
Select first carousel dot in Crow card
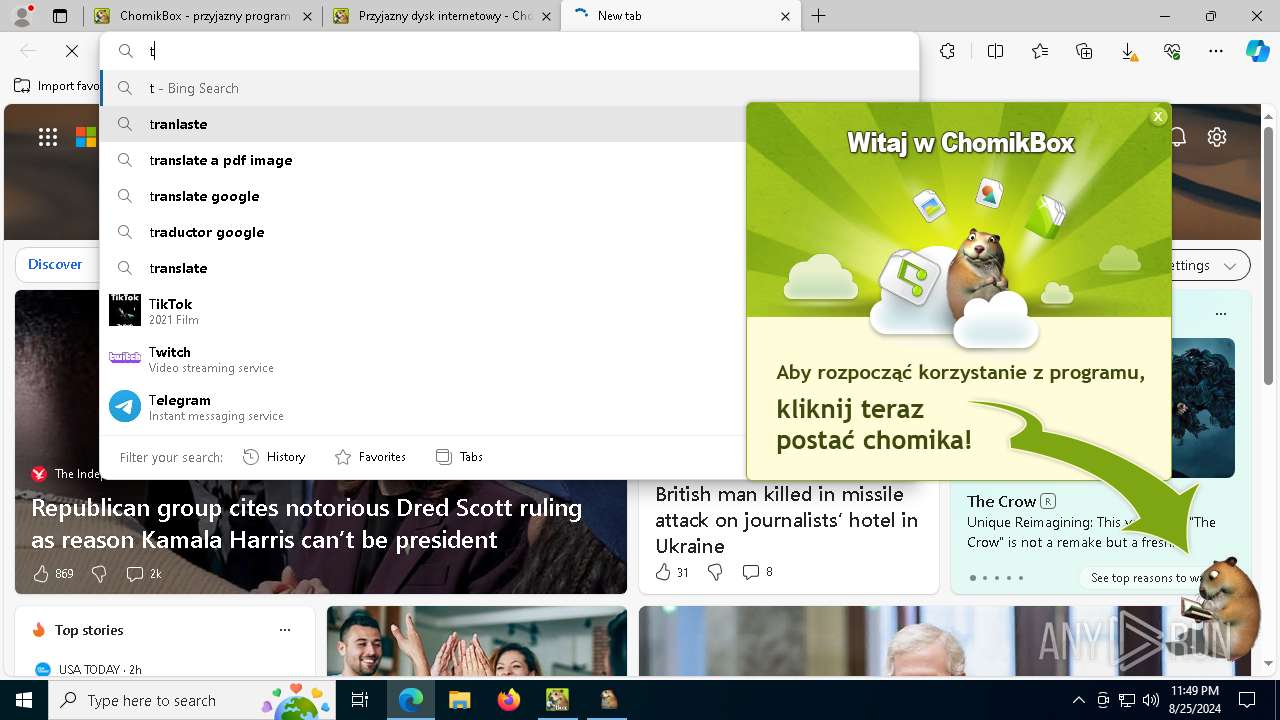tap(973, 578)
